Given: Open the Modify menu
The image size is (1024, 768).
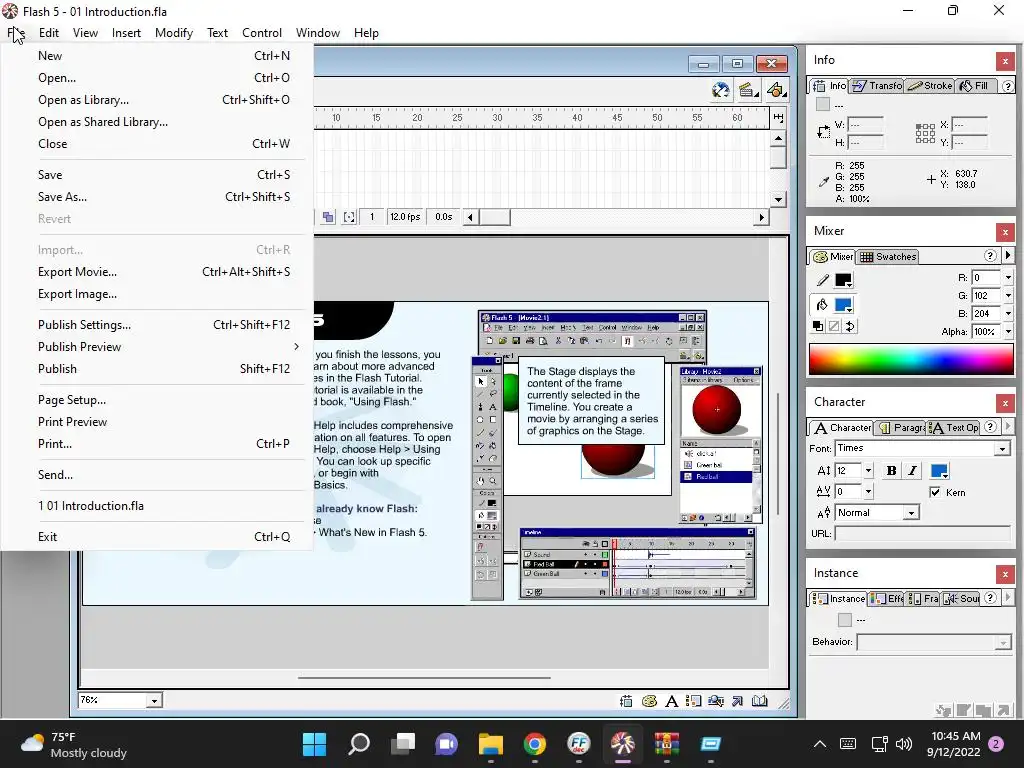Looking at the screenshot, I should point(174,33).
